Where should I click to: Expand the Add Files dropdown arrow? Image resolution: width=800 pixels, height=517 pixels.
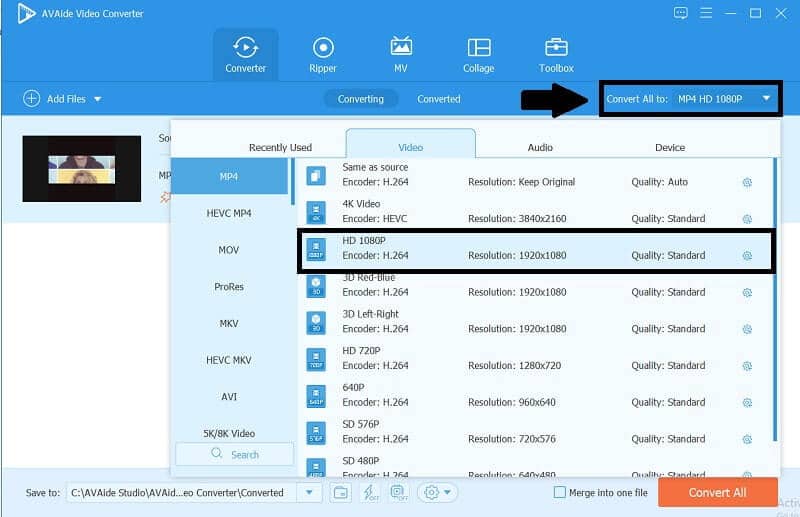(x=97, y=99)
